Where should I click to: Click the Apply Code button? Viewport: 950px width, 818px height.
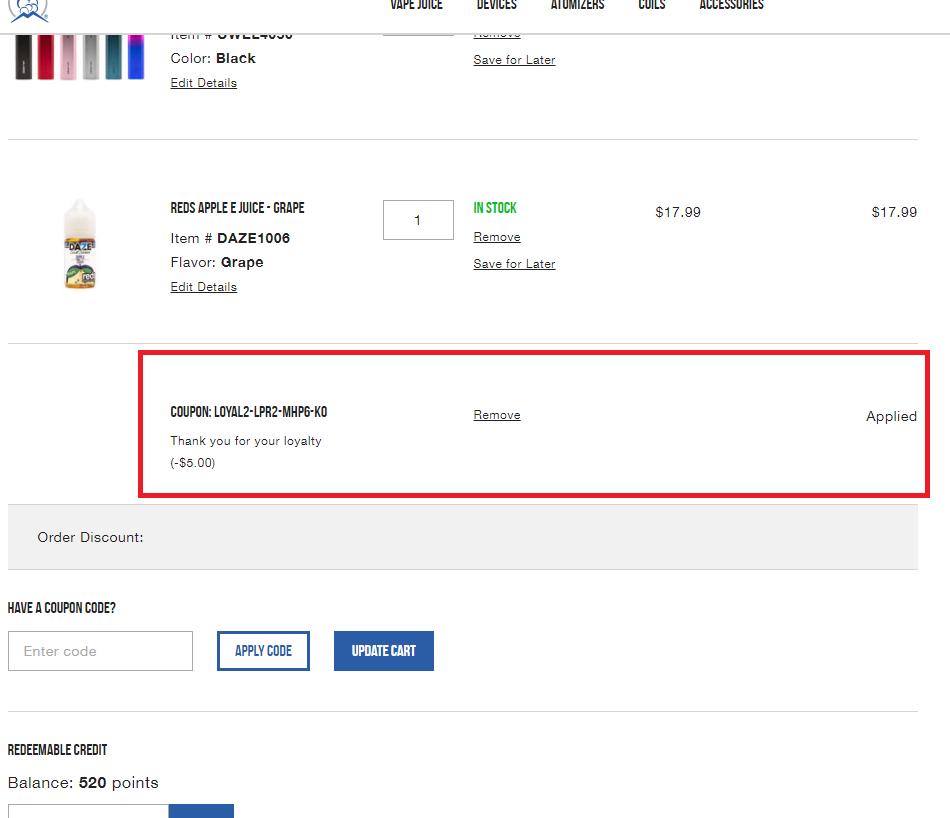point(264,651)
